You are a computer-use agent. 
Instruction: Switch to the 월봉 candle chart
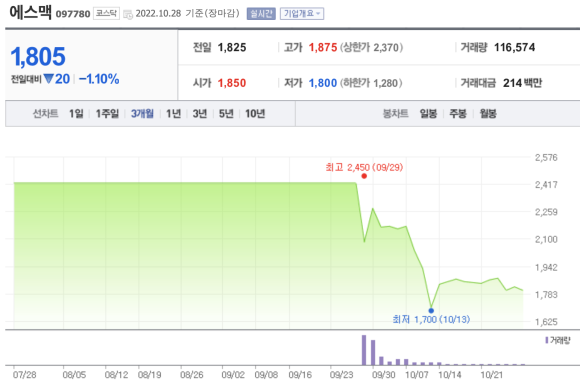[x=488, y=114]
